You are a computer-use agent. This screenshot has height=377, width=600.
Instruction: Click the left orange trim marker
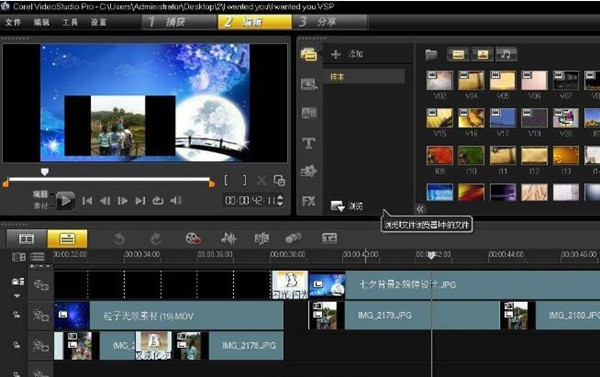point(6,184)
